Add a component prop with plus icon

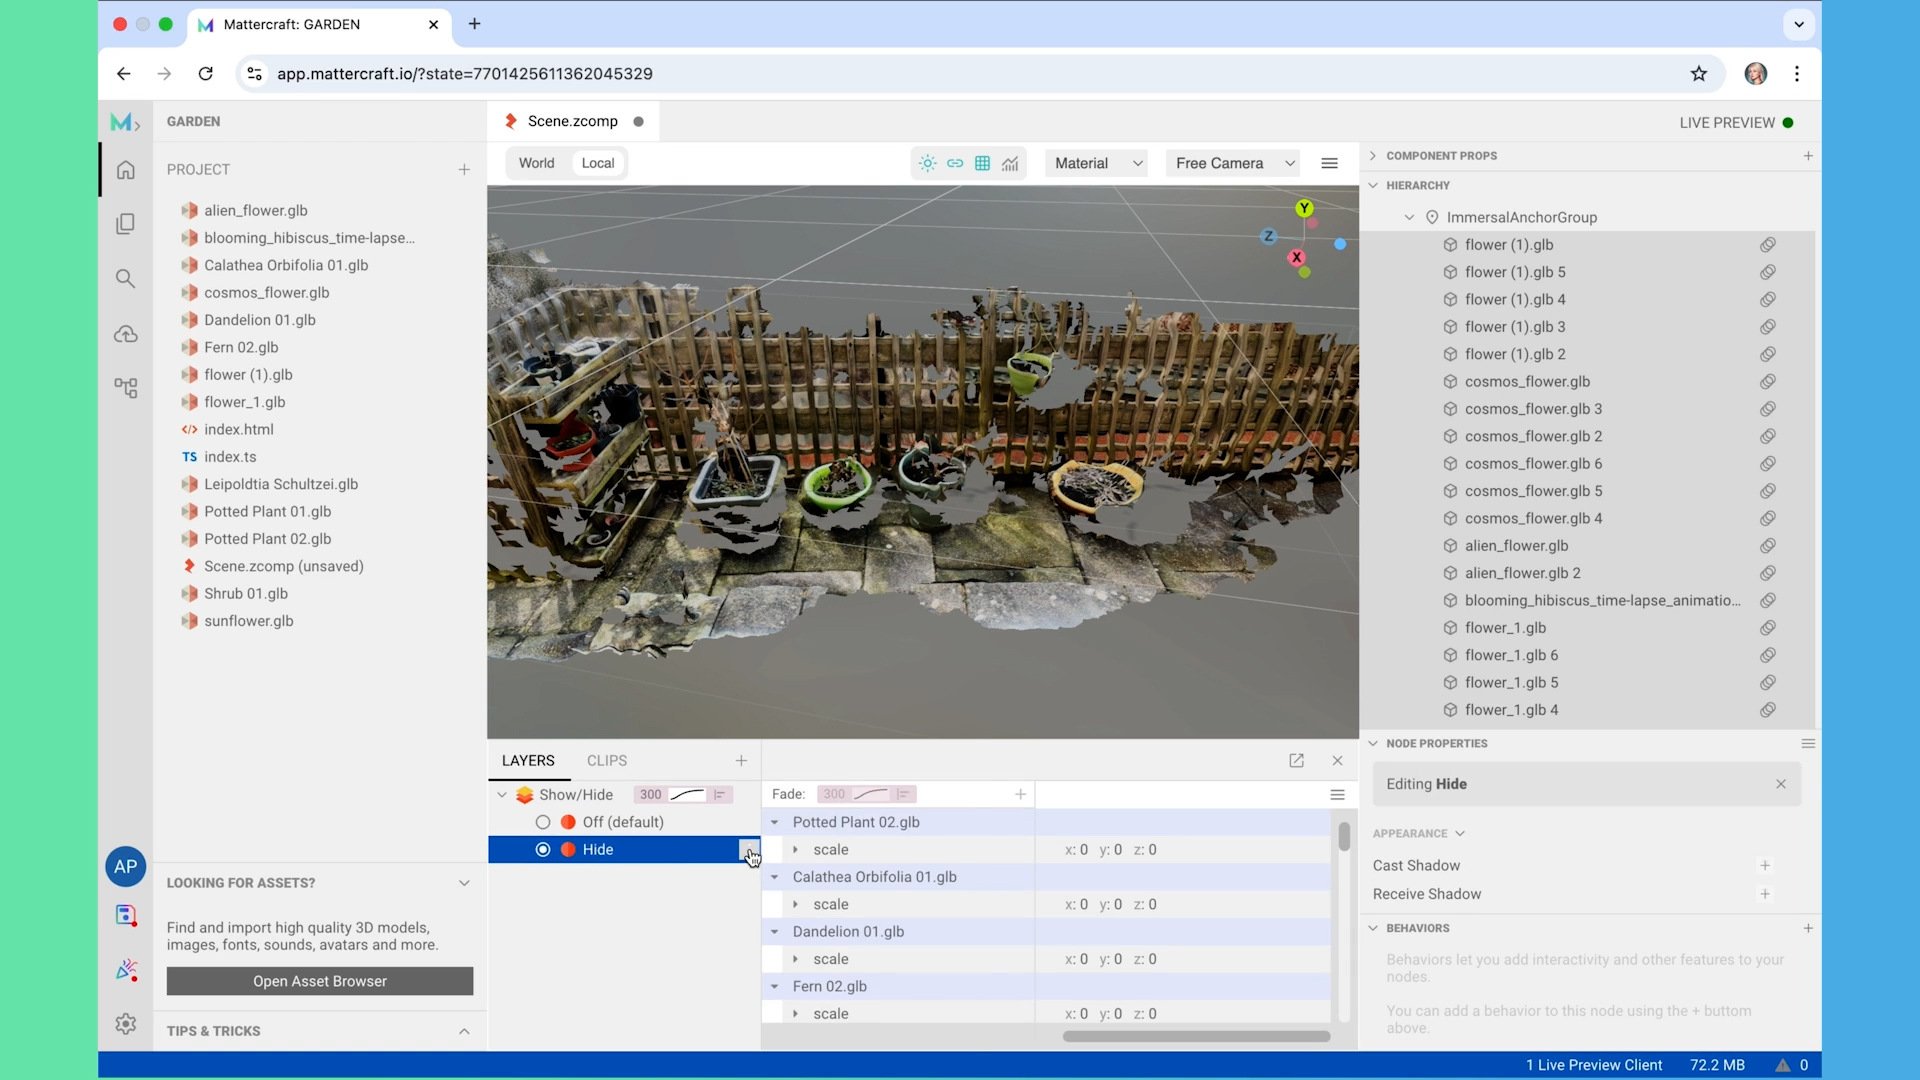click(1808, 156)
